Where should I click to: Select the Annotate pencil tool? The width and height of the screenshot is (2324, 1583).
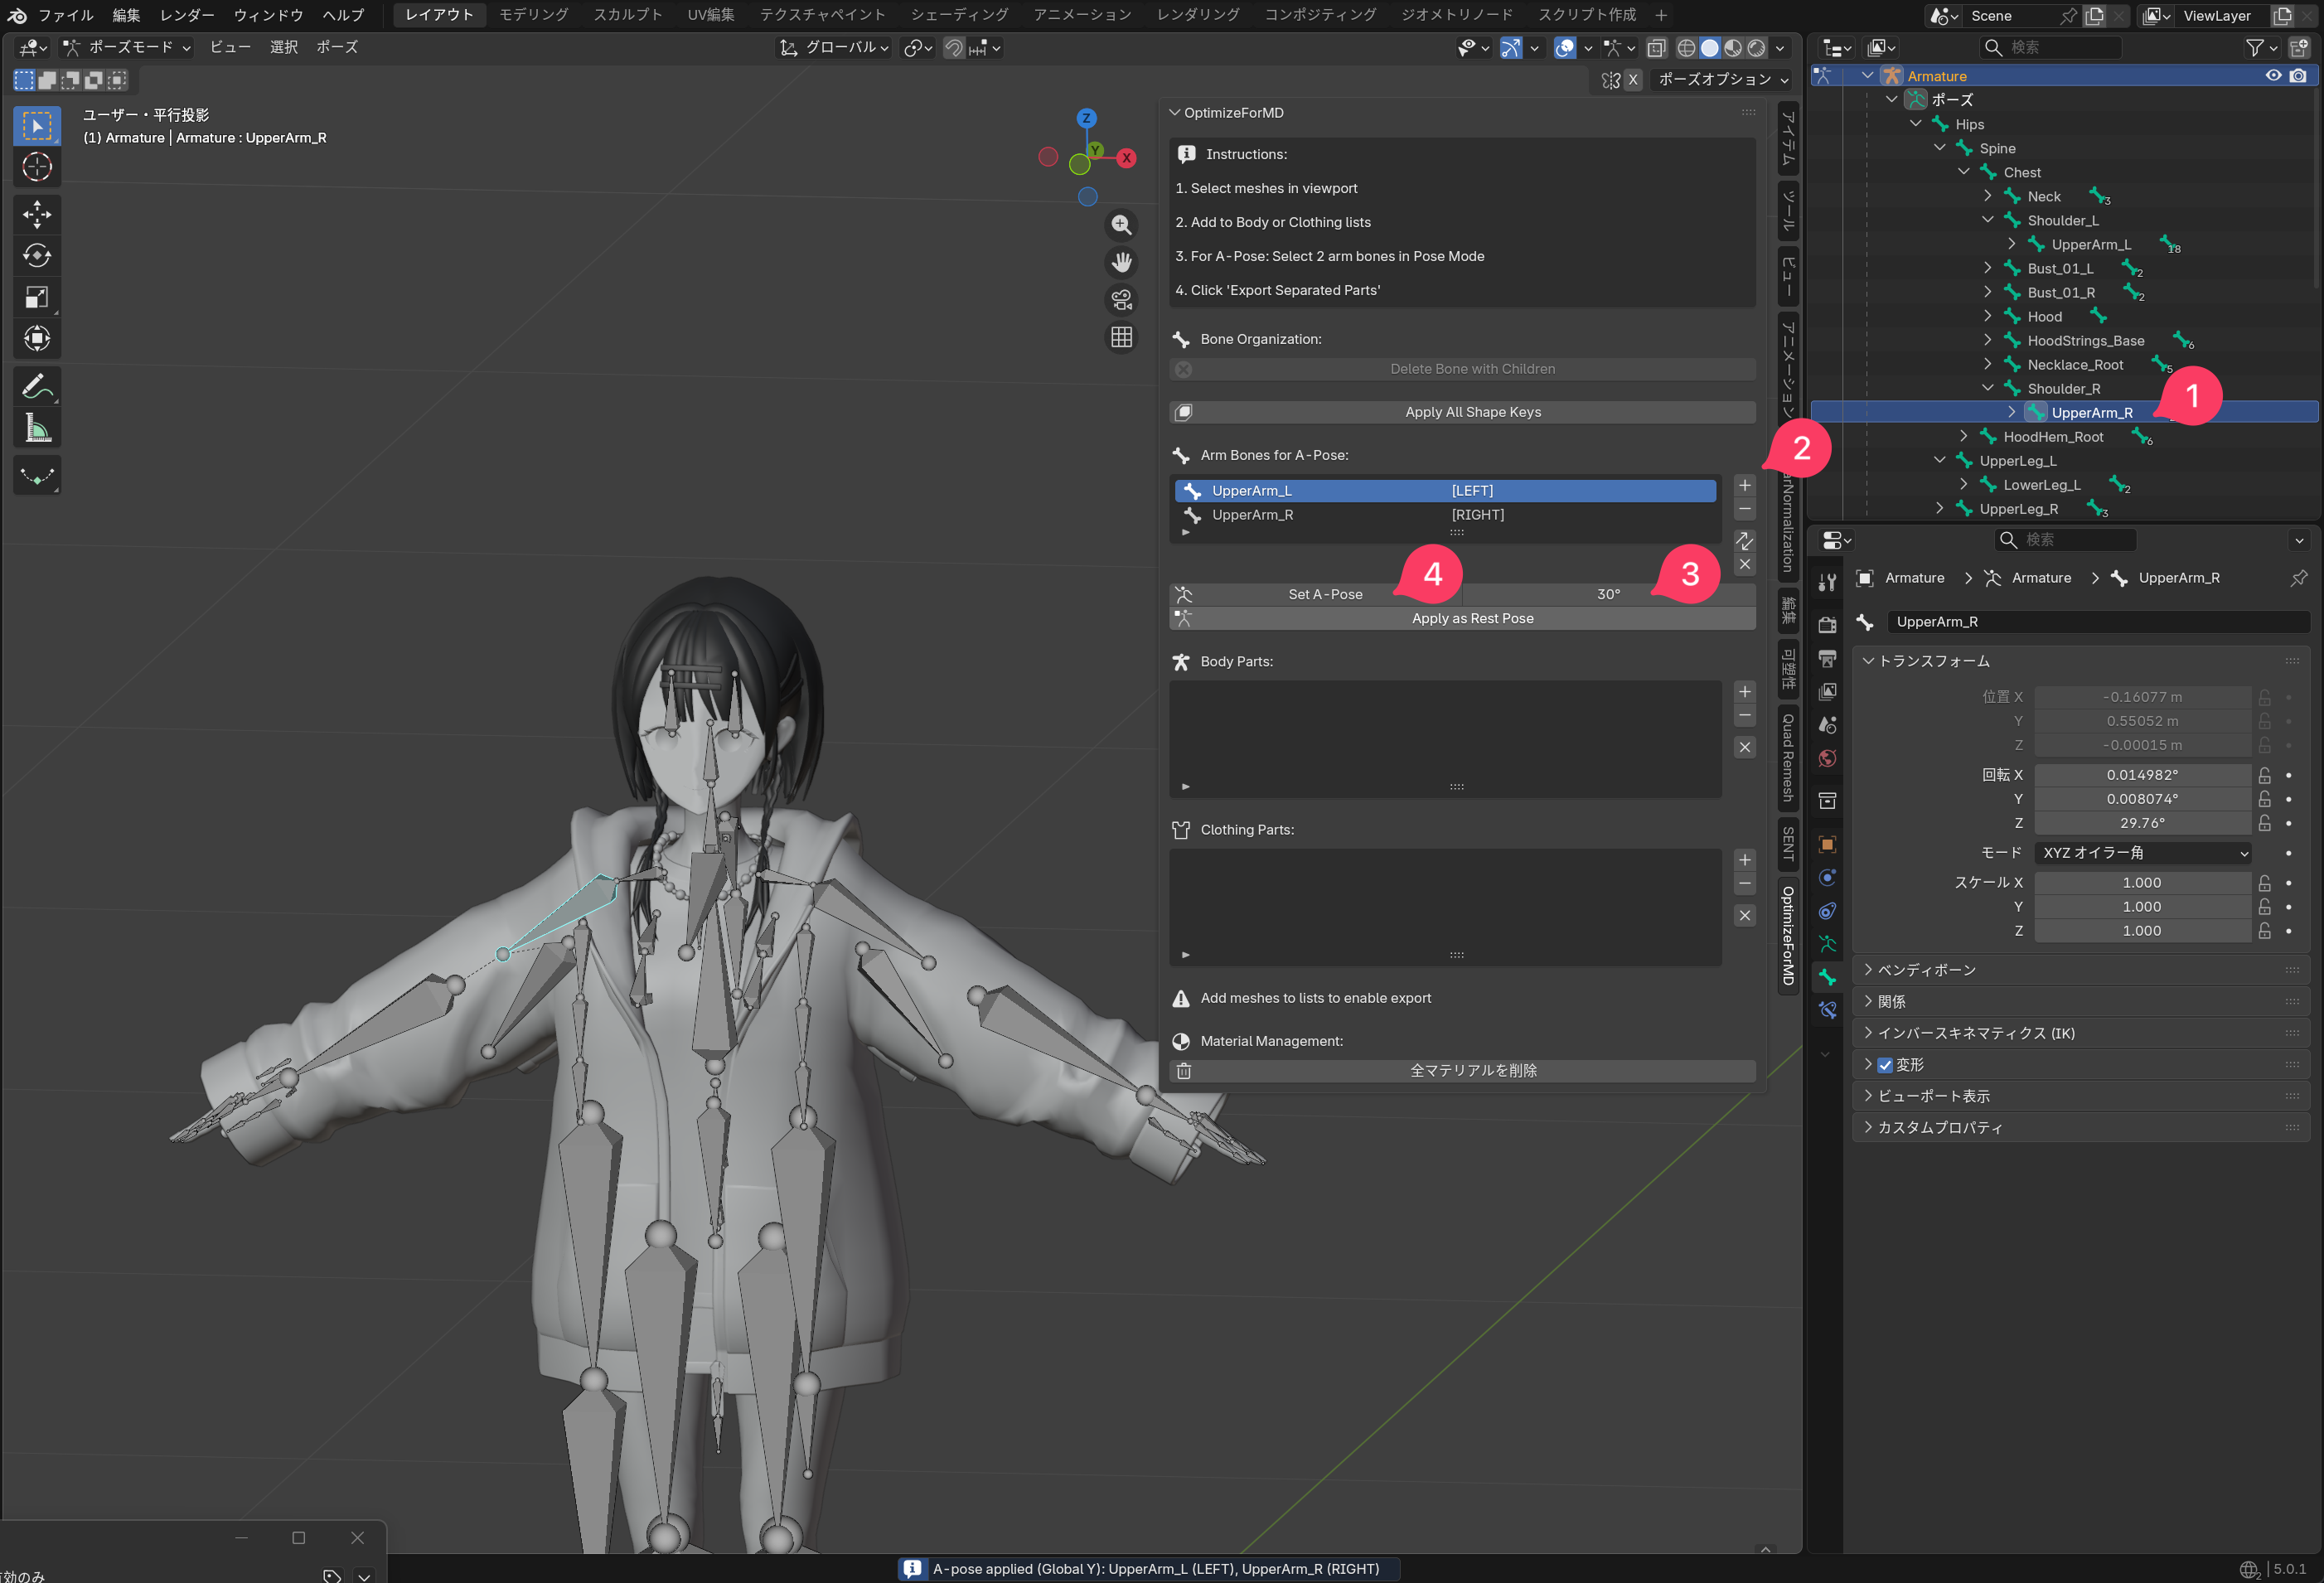(x=37, y=386)
